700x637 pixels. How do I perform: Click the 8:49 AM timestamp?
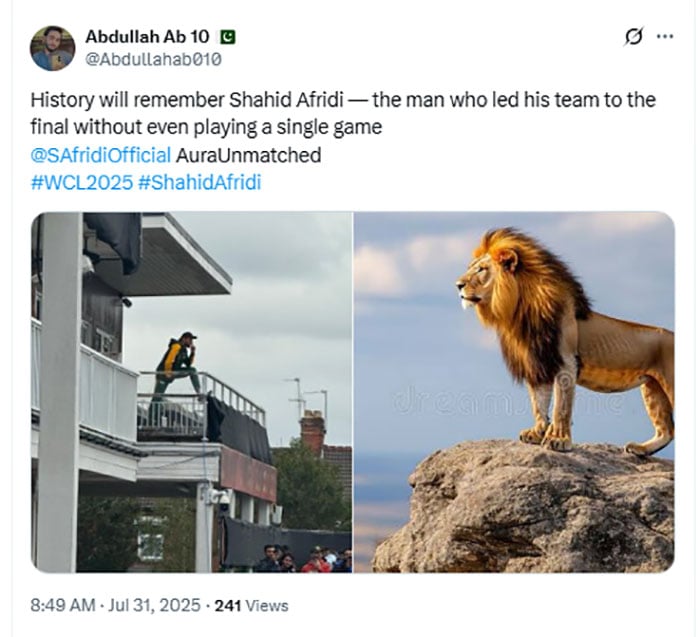click(x=63, y=606)
